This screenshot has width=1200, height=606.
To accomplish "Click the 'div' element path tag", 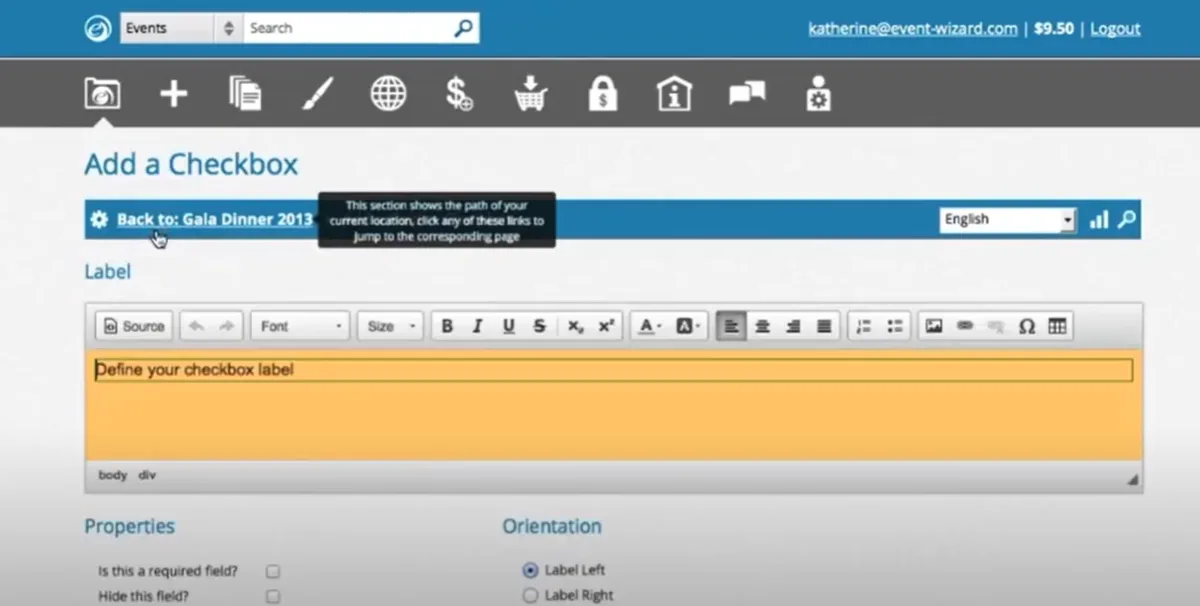I will [x=147, y=475].
